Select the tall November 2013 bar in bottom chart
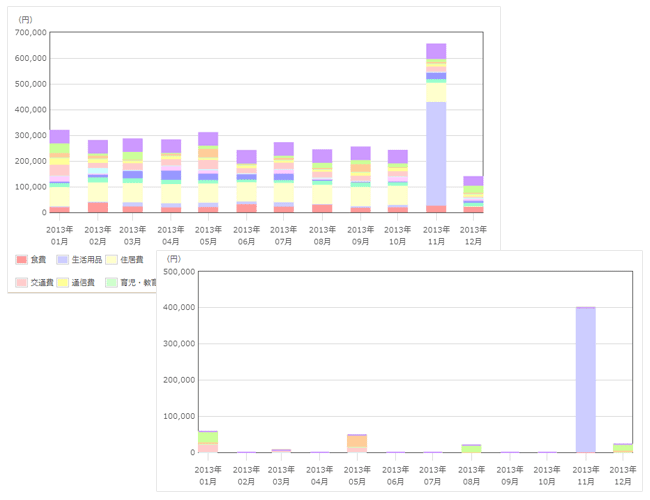 click(x=585, y=380)
